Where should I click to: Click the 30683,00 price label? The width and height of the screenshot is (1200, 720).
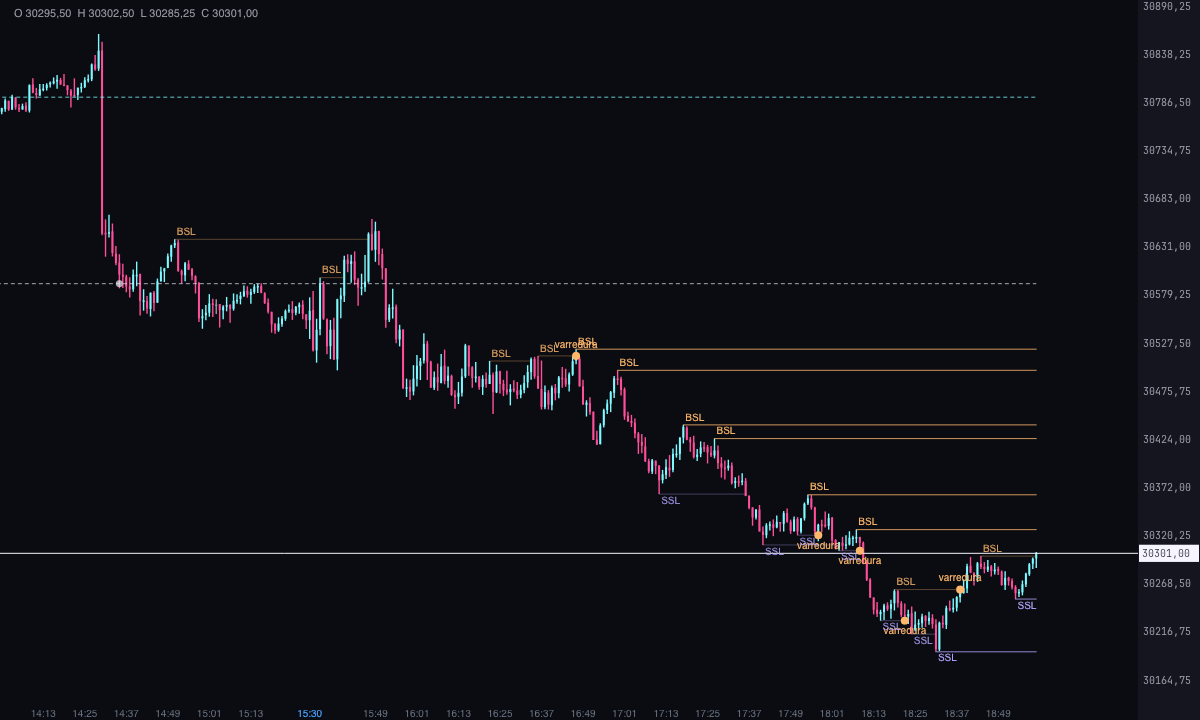pos(1166,198)
